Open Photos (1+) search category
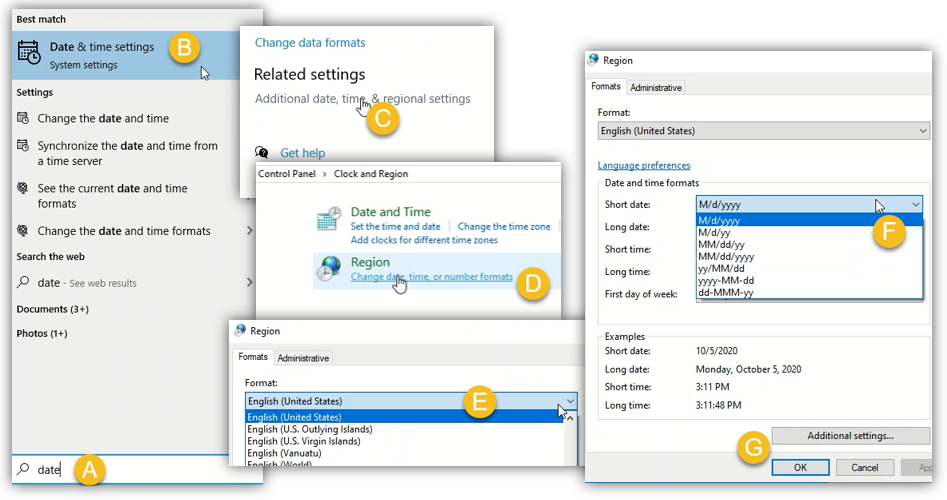Screen dimensions: 947x500 (x=42, y=333)
